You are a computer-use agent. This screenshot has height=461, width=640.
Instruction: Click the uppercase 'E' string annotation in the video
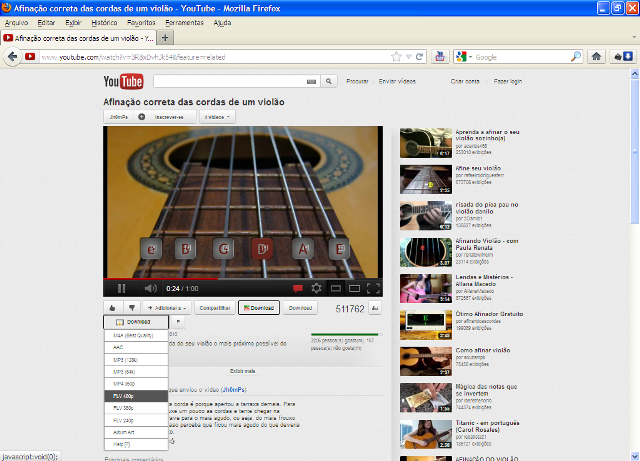tap(339, 248)
